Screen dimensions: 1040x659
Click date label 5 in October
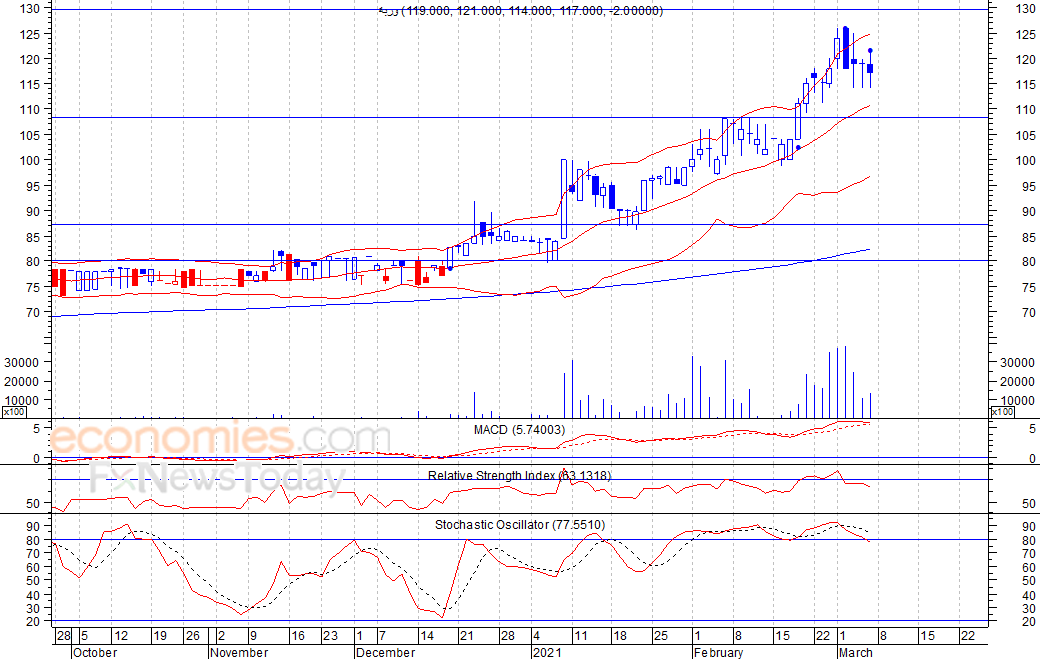84,636
